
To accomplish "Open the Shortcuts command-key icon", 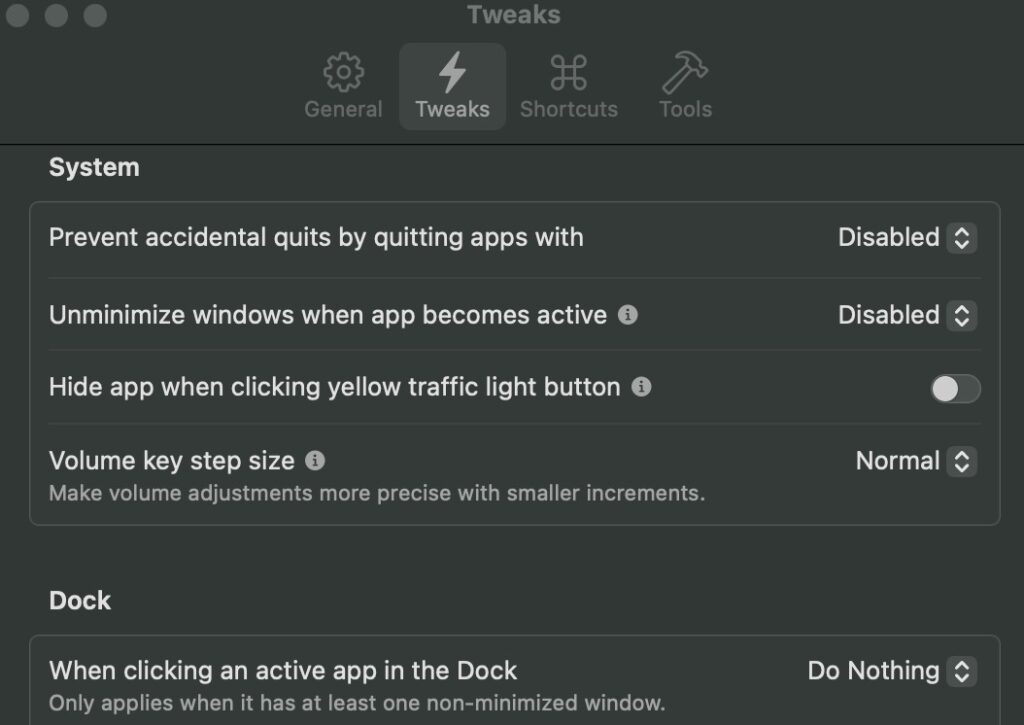I will [x=568, y=72].
